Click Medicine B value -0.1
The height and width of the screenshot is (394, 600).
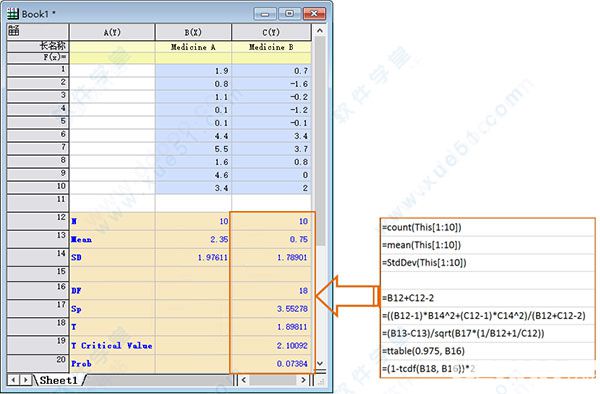click(271, 123)
